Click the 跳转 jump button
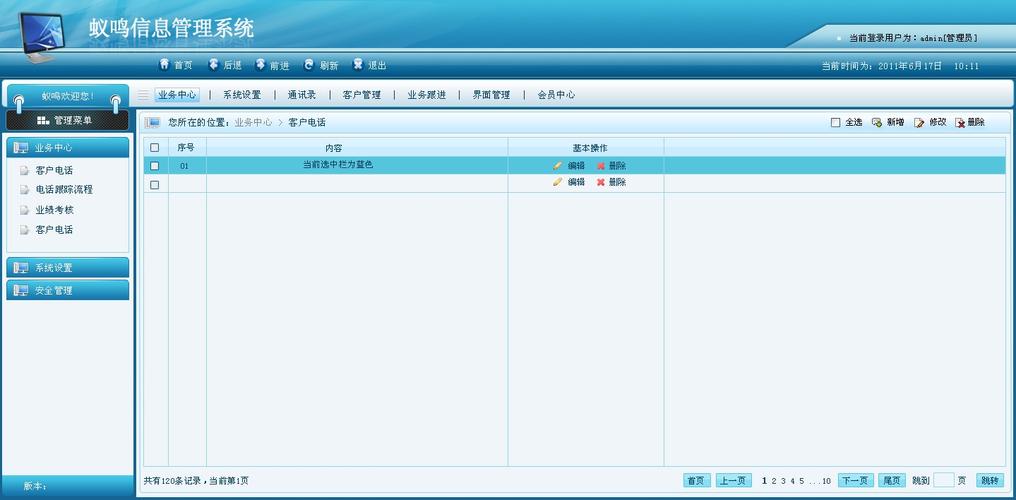1016x500 pixels. (989, 481)
